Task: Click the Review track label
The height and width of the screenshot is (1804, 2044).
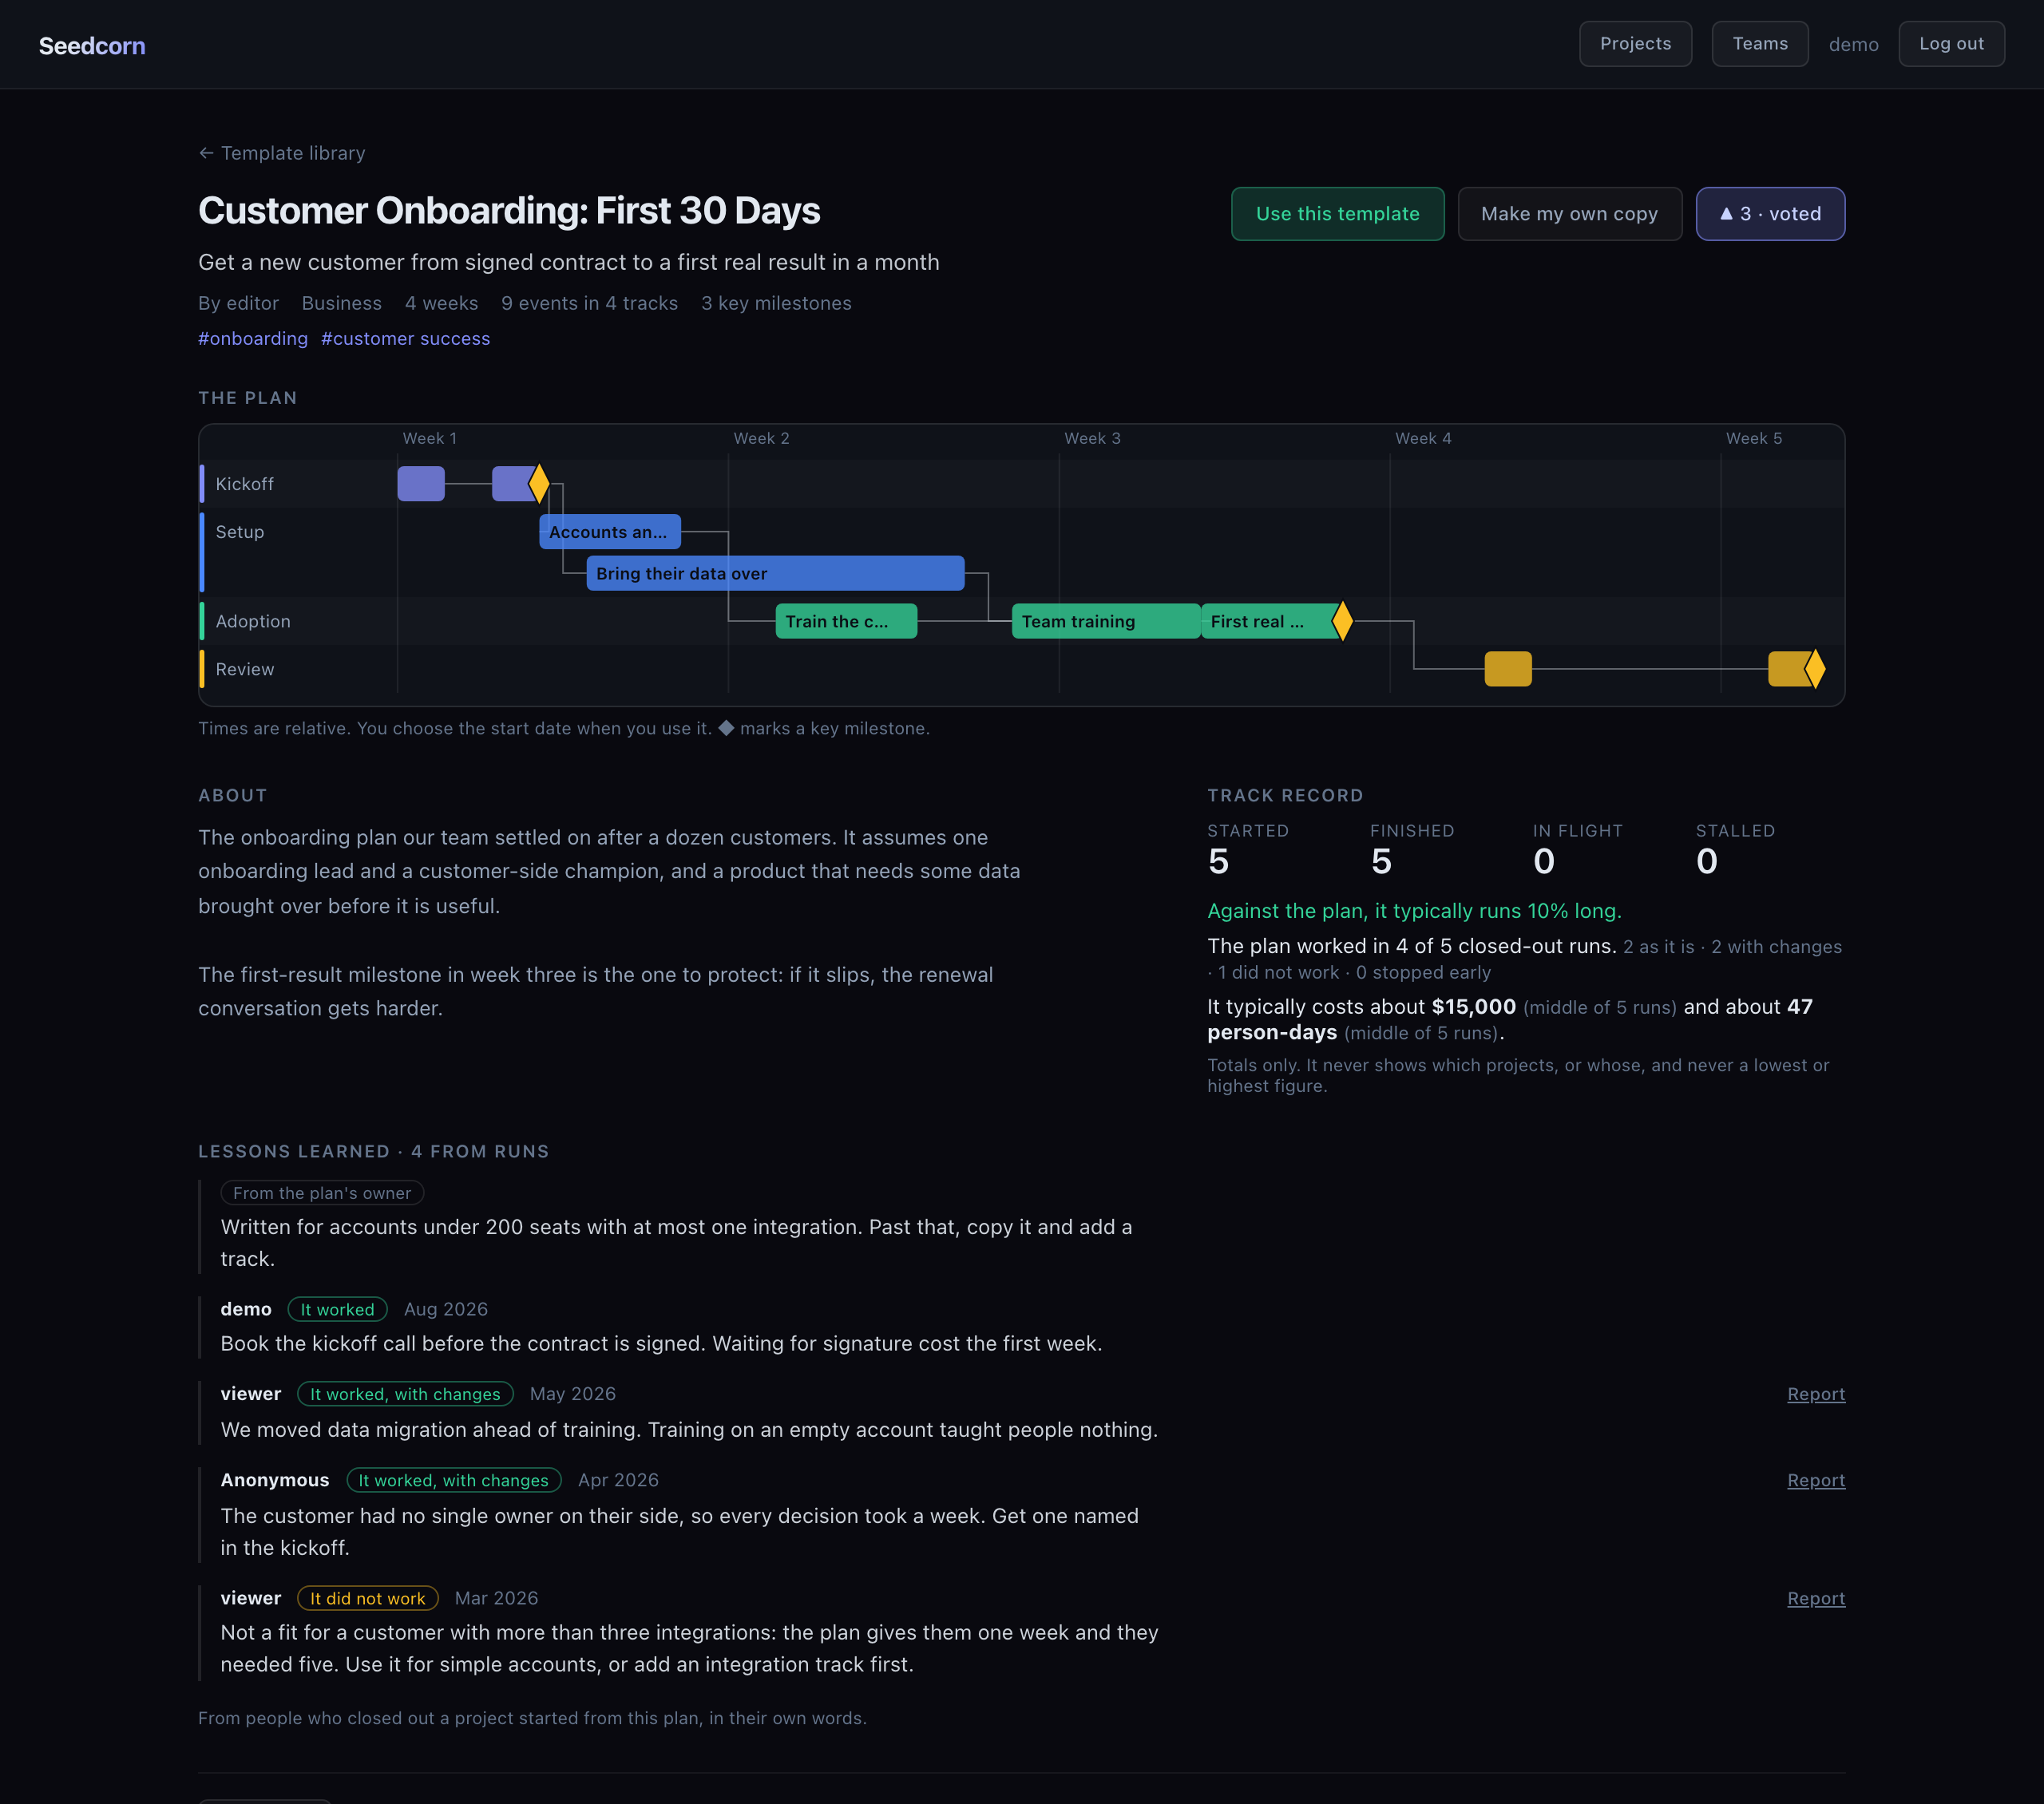Action: (245, 669)
